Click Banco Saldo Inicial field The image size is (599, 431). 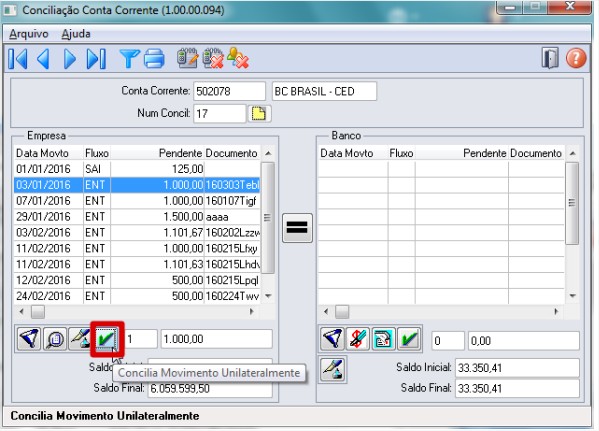tap(517, 368)
